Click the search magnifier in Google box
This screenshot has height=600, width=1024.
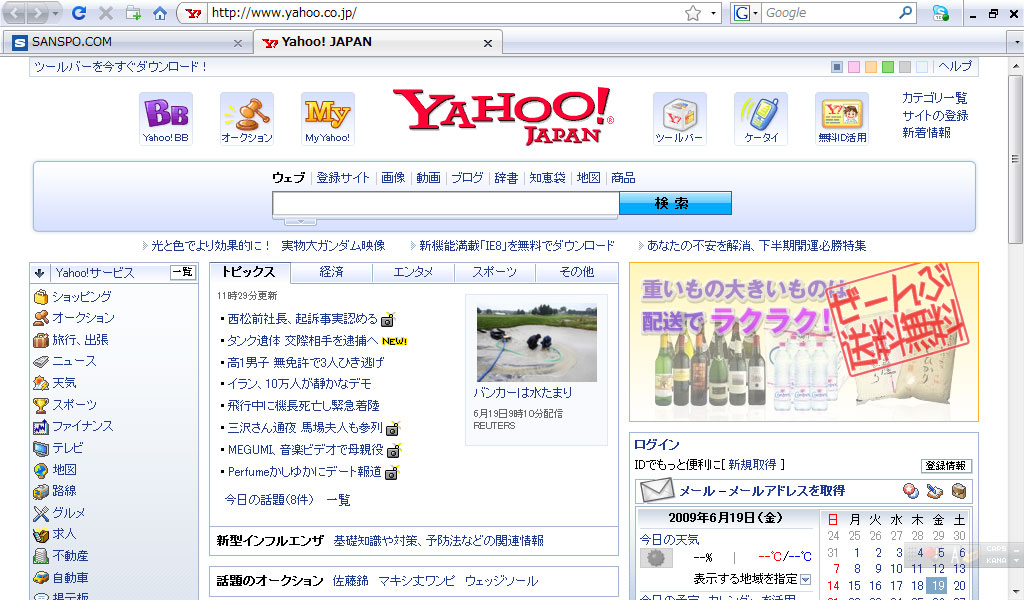pos(905,12)
